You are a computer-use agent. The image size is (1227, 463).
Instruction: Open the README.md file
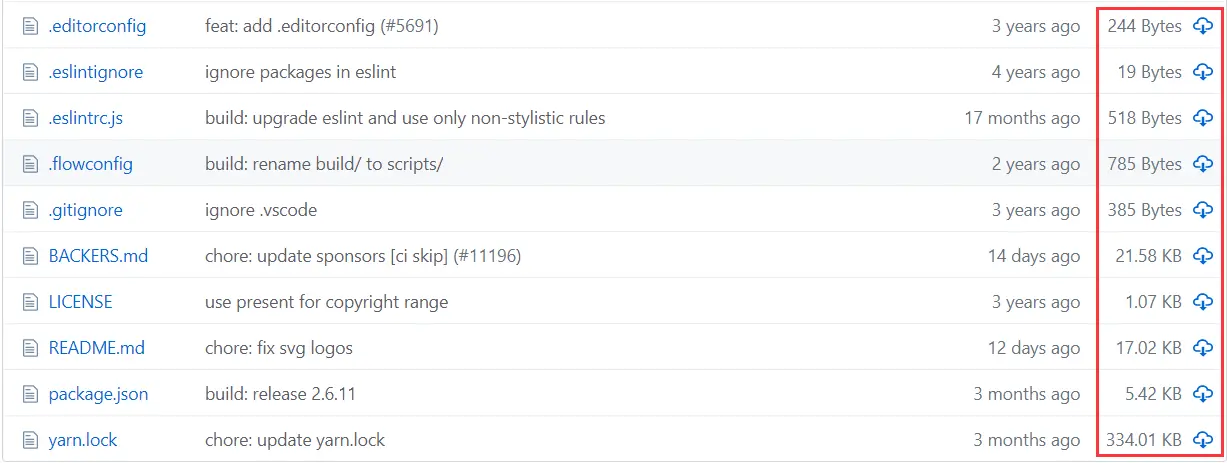(96, 348)
